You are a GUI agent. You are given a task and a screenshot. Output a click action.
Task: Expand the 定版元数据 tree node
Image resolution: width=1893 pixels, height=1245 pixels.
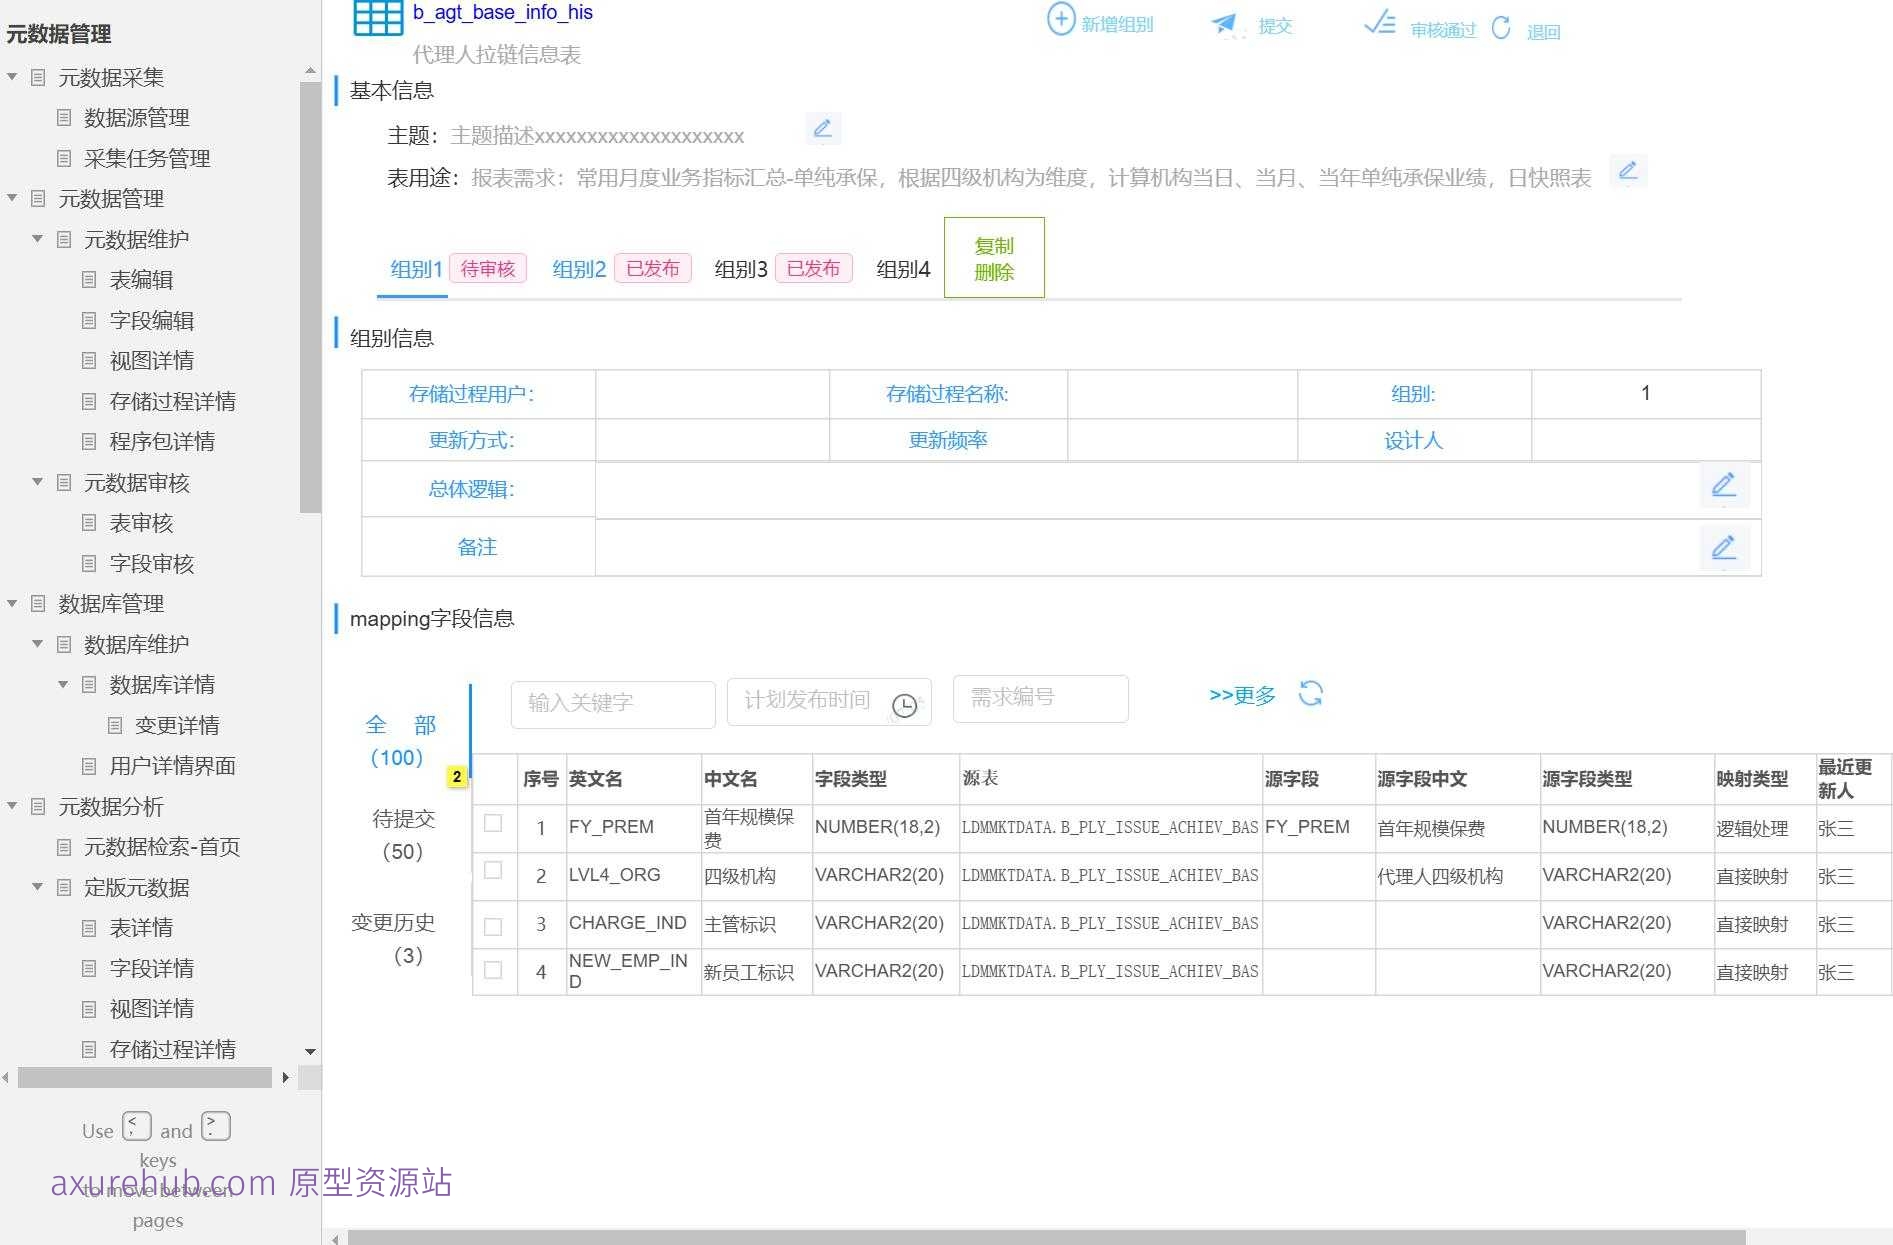[38, 888]
